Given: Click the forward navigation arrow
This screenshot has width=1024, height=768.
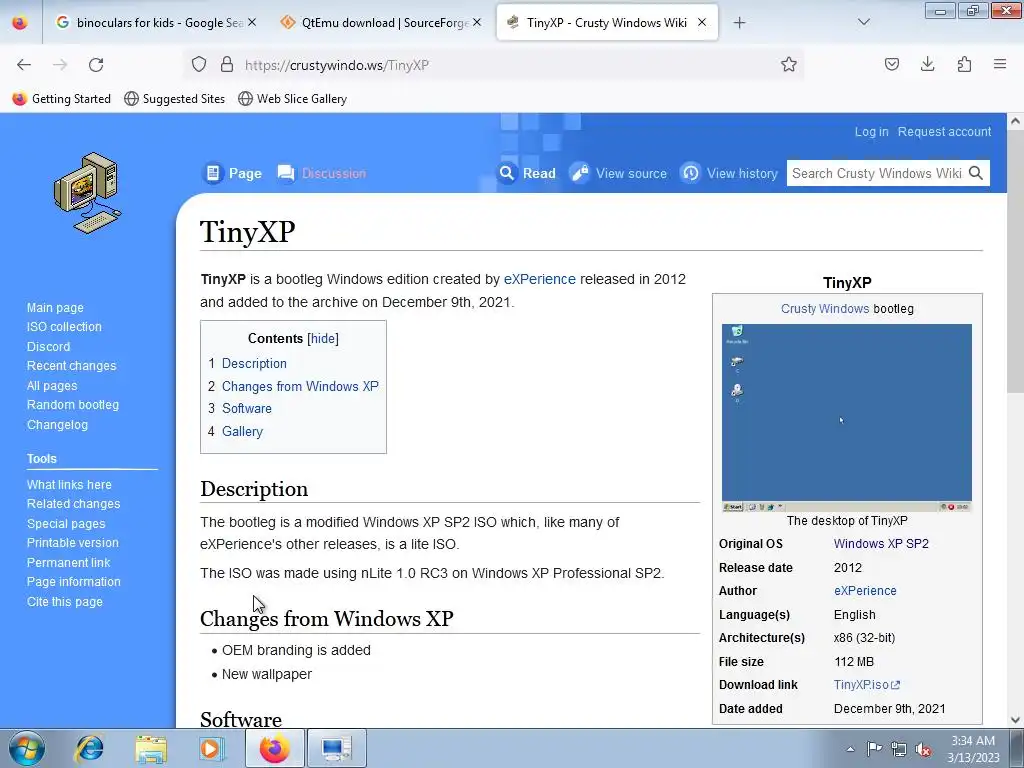Looking at the screenshot, I should (x=60, y=65).
